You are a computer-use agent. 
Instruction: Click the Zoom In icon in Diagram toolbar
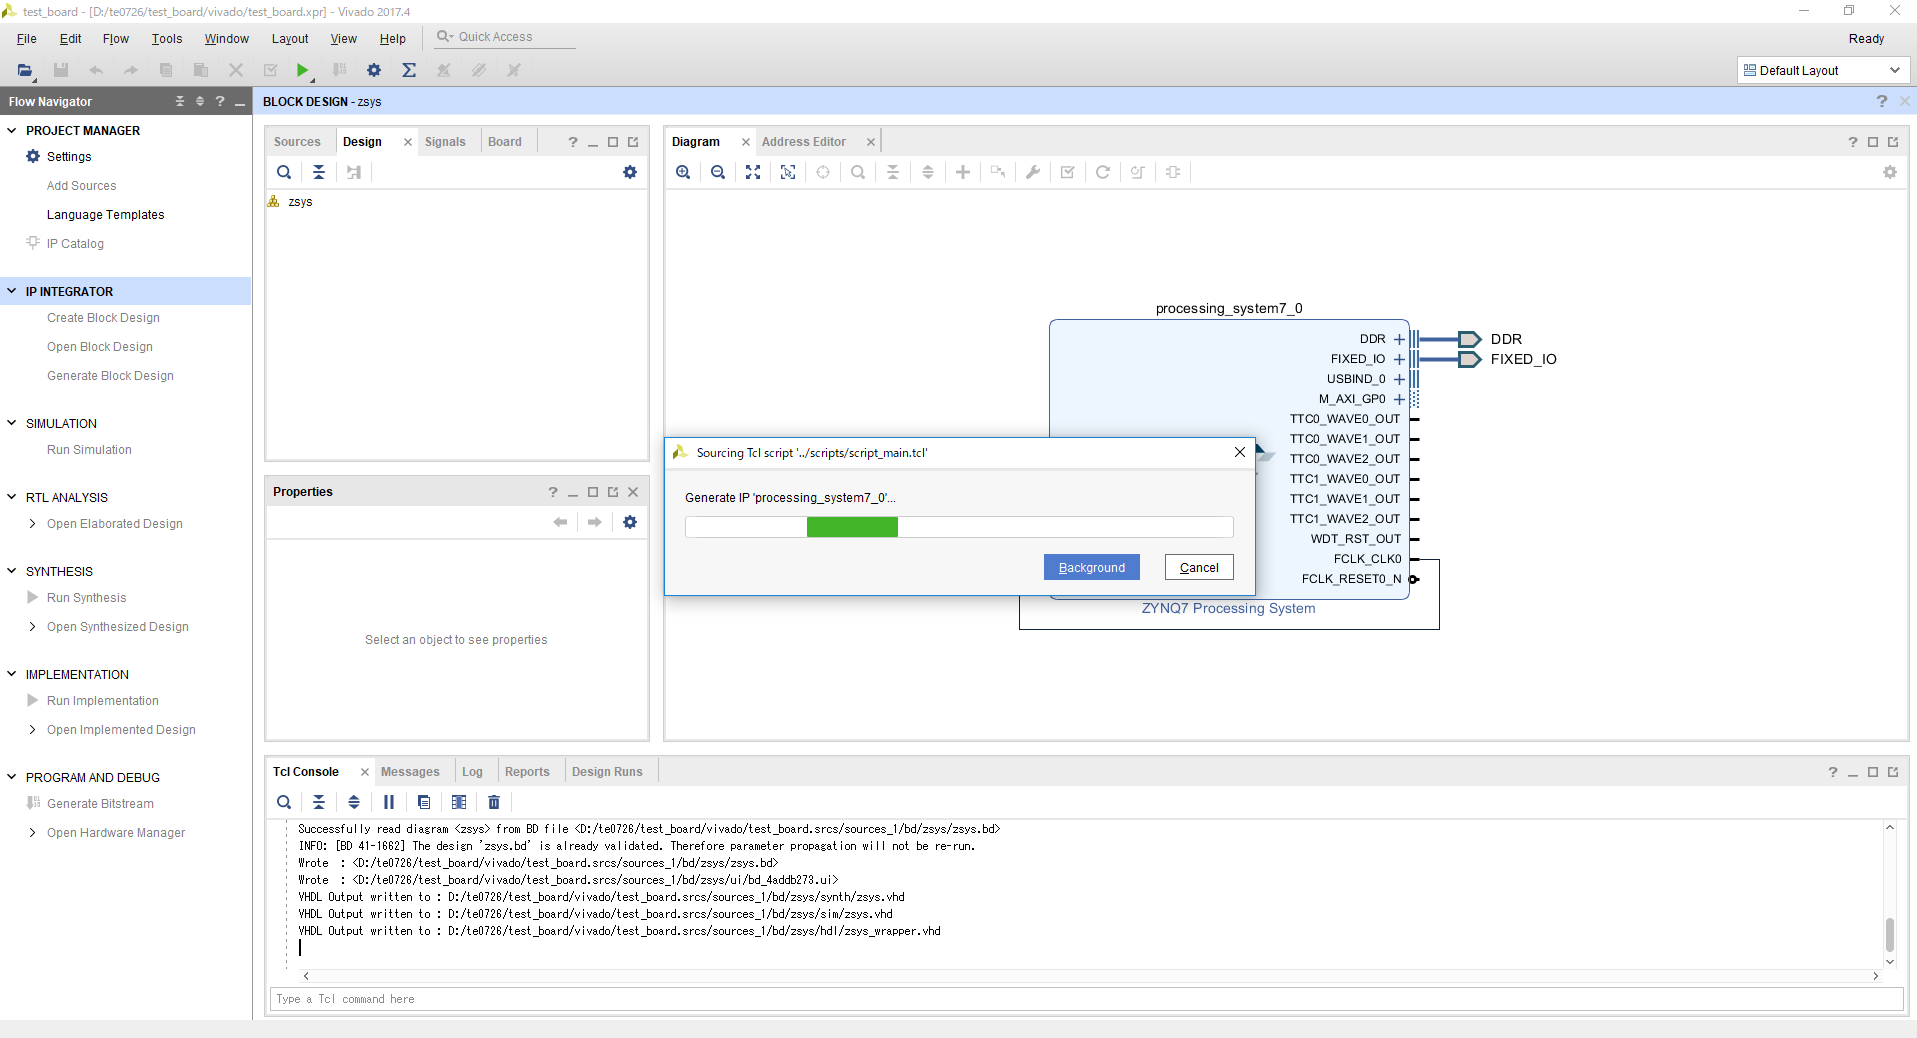point(683,172)
